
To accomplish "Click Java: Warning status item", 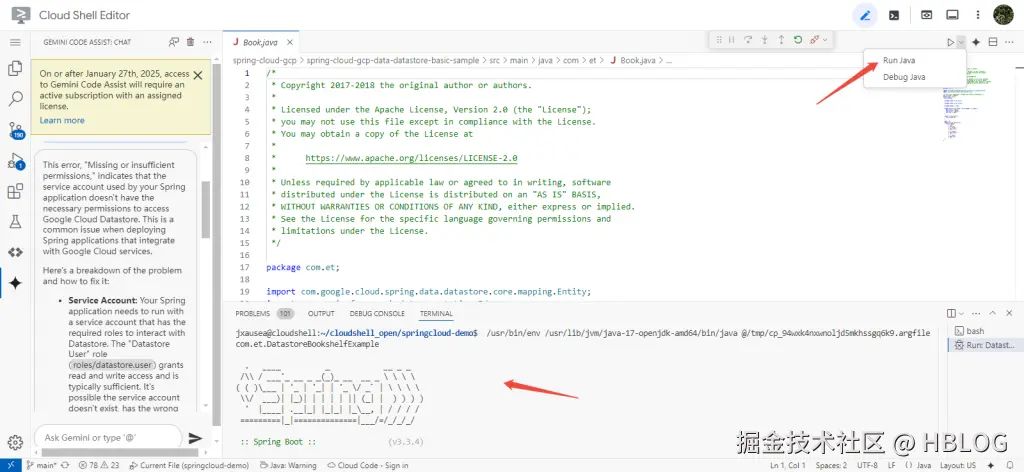I will click(288, 465).
